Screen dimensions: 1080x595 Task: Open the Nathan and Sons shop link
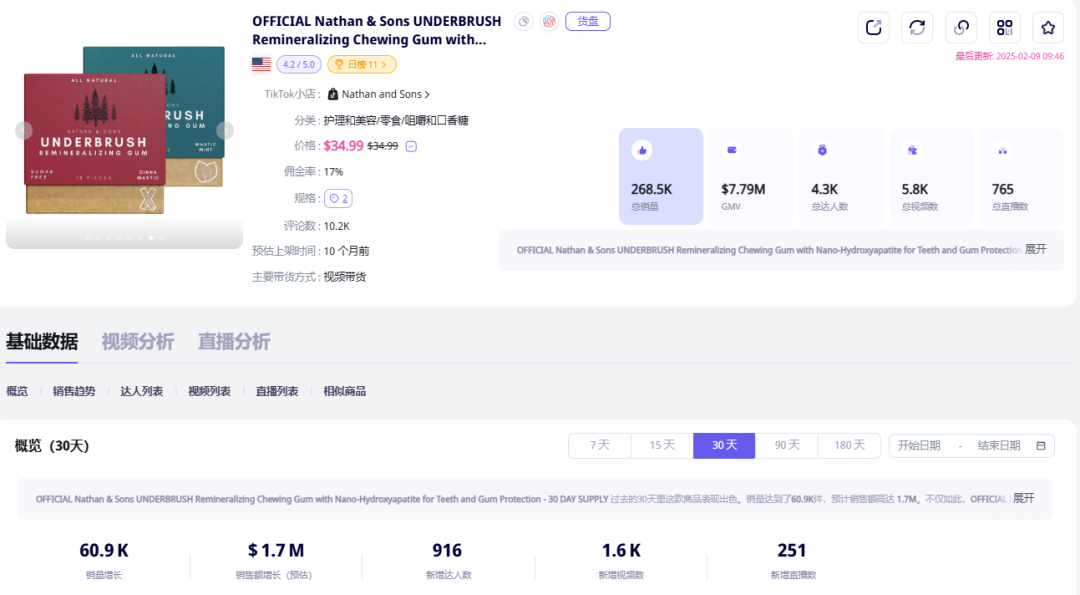(378, 93)
